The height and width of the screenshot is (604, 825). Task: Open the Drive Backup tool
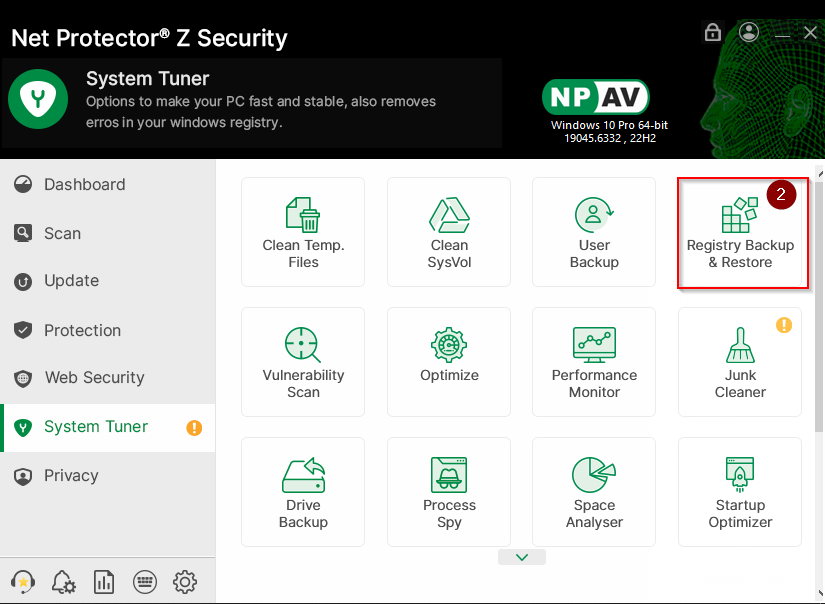pos(303,491)
